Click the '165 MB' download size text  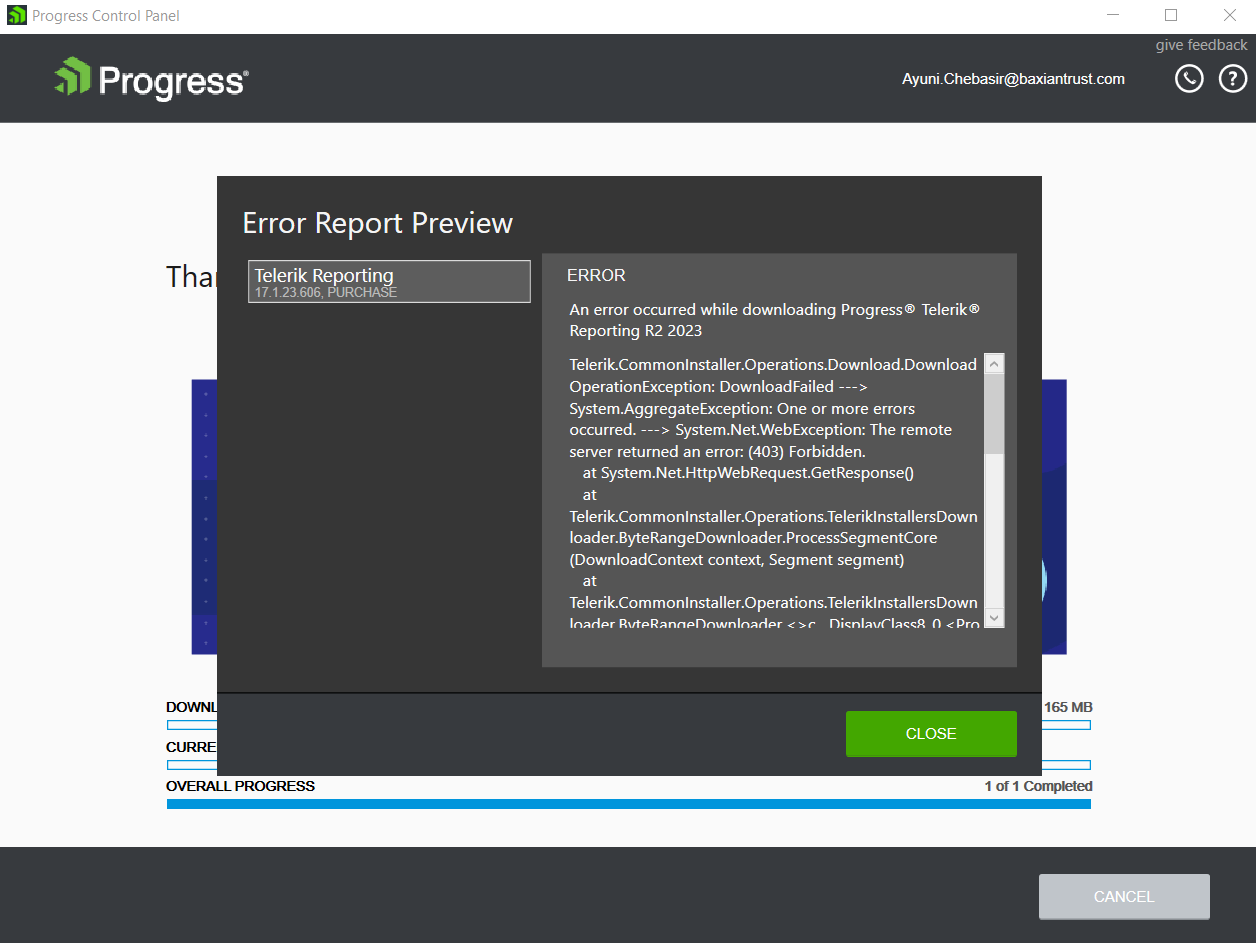coord(1068,707)
